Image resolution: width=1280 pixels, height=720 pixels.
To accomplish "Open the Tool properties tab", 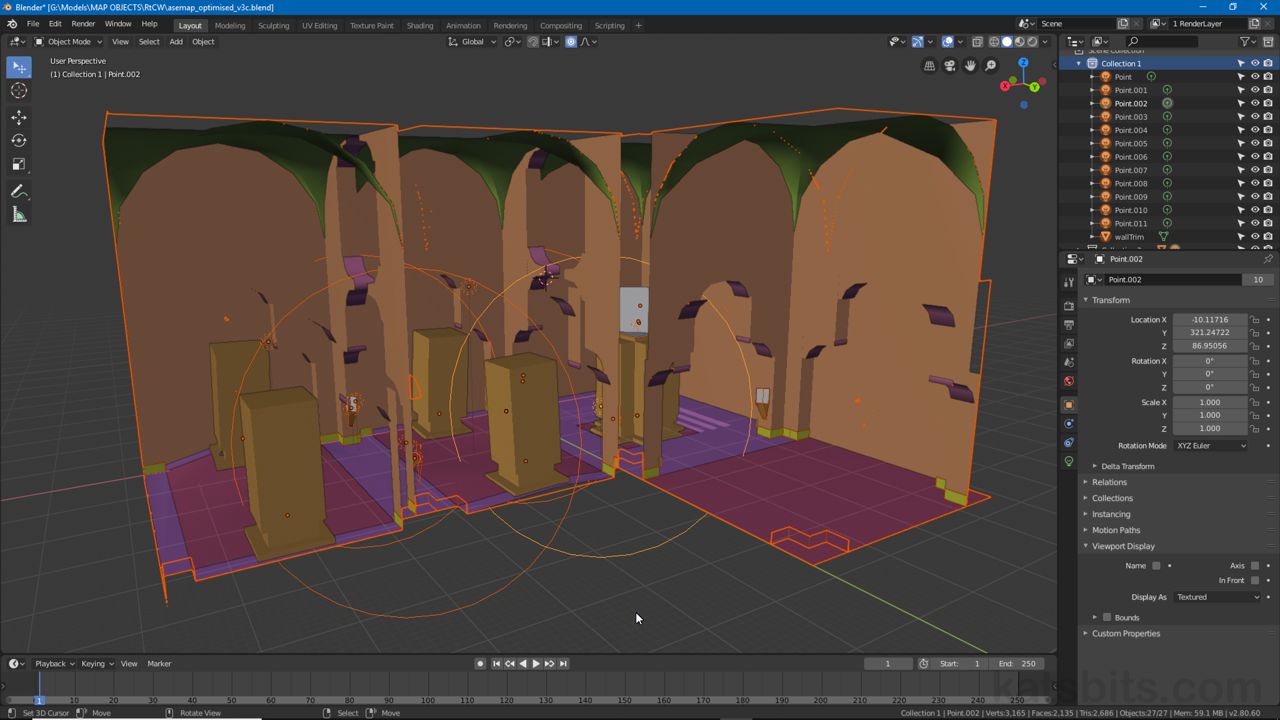I will click(1069, 283).
